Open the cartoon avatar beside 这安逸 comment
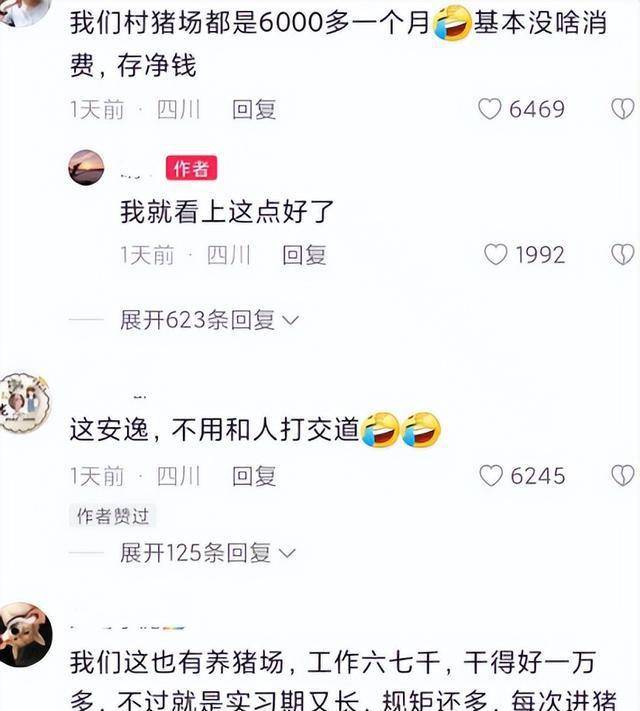 [24, 403]
